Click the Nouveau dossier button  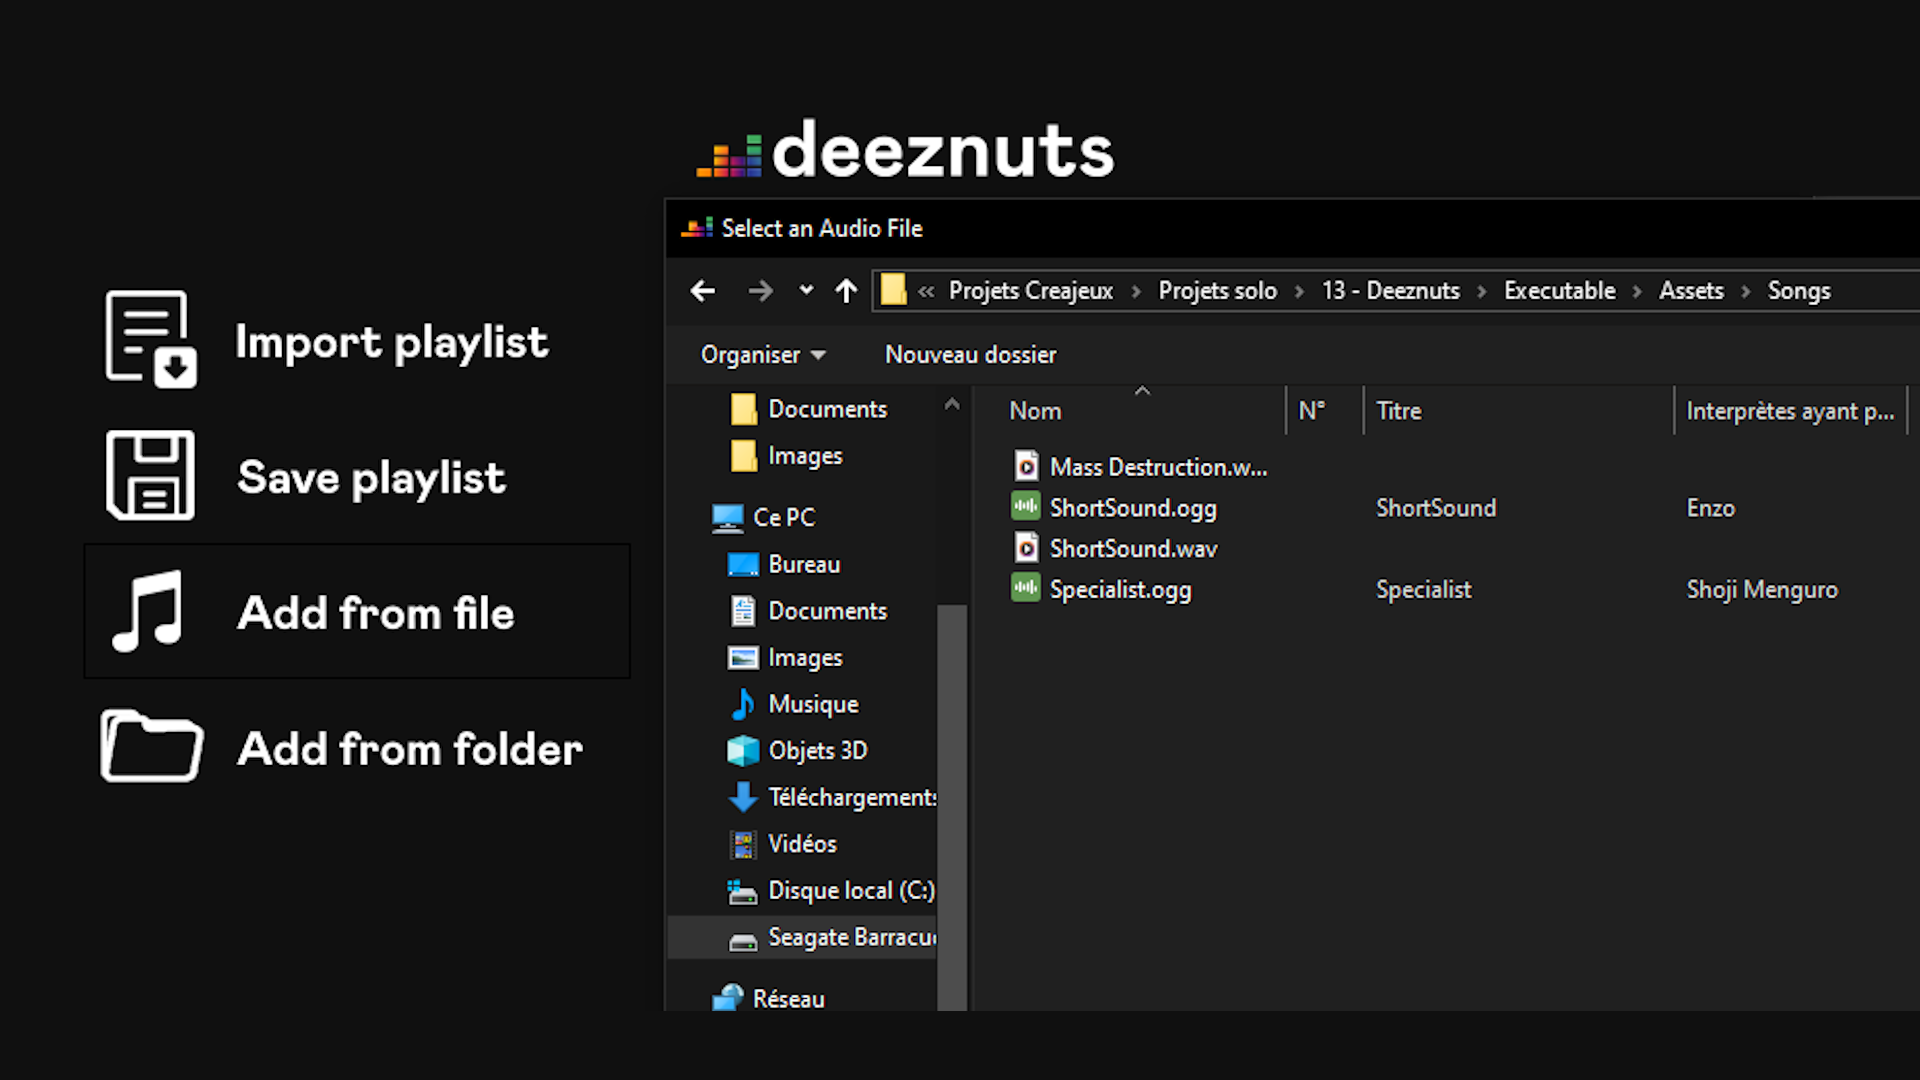(970, 355)
